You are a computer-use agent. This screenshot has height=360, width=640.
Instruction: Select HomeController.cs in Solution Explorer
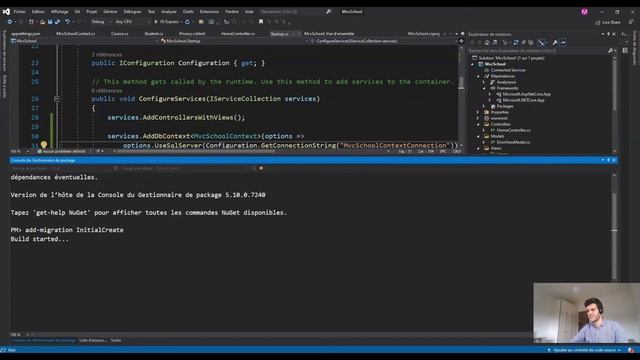tap(513, 130)
